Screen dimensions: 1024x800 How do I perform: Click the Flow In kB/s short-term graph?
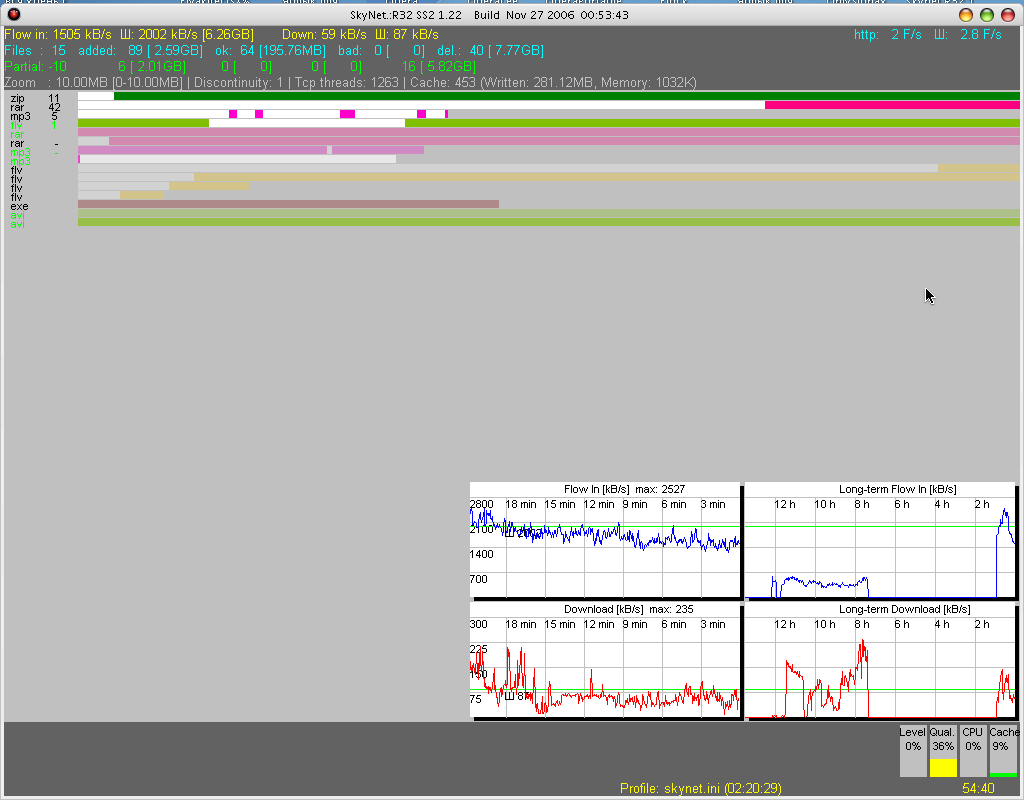(605, 540)
